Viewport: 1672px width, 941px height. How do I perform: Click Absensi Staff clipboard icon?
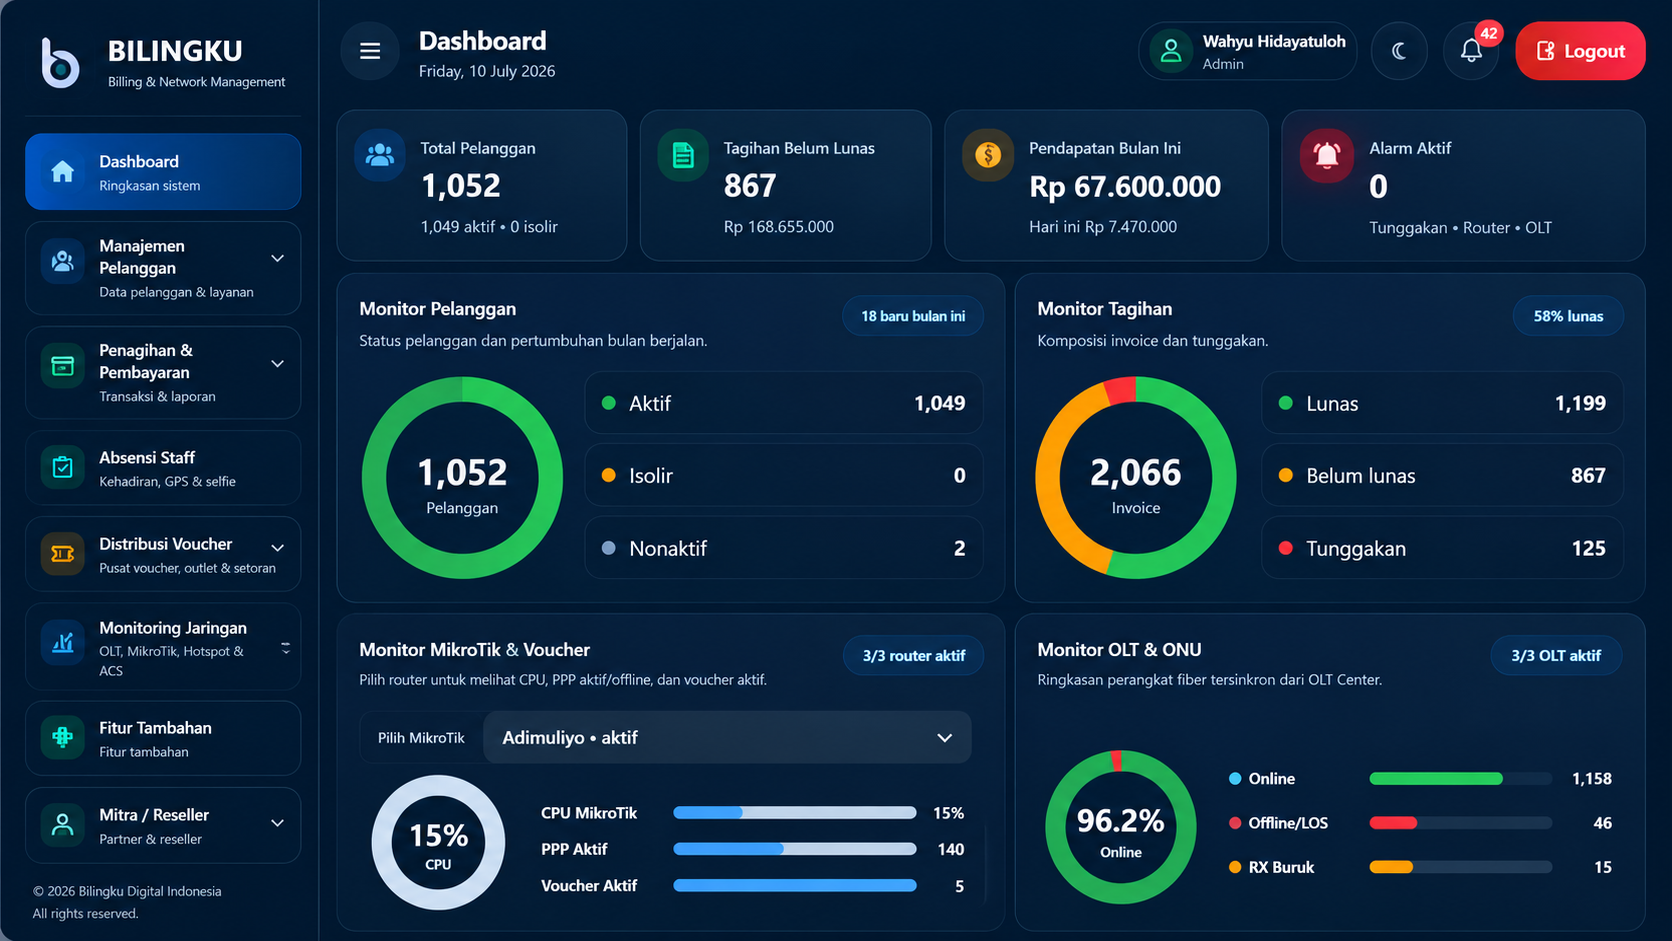pyautogui.click(x=62, y=467)
